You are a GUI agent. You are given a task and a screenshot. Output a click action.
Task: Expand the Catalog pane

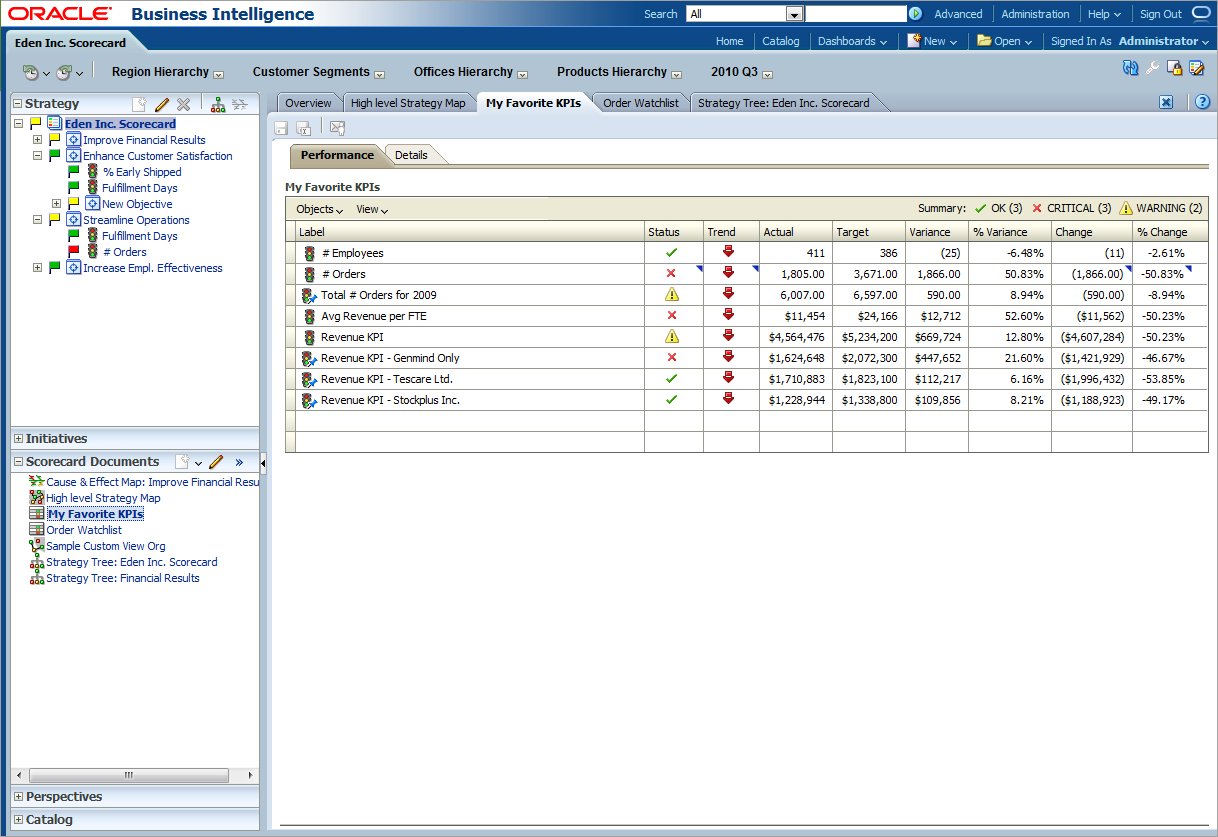(x=18, y=820)
